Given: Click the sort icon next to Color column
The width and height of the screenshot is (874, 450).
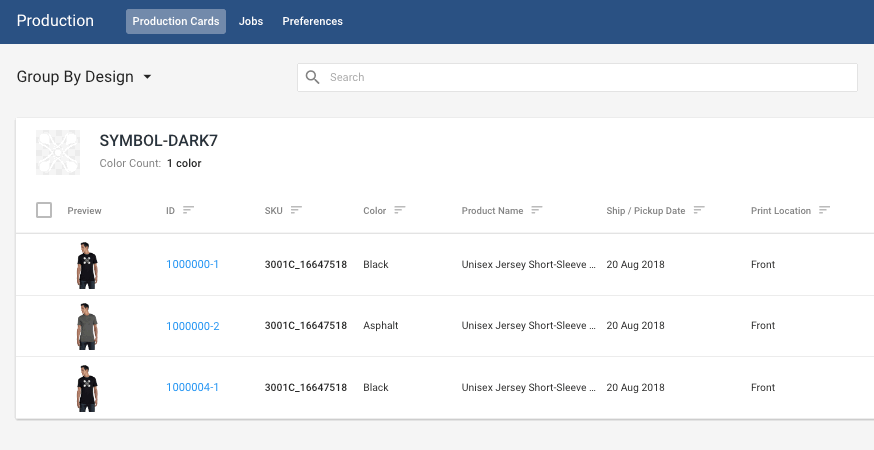Looking at the screenshot, I should (x=400, y=210).
